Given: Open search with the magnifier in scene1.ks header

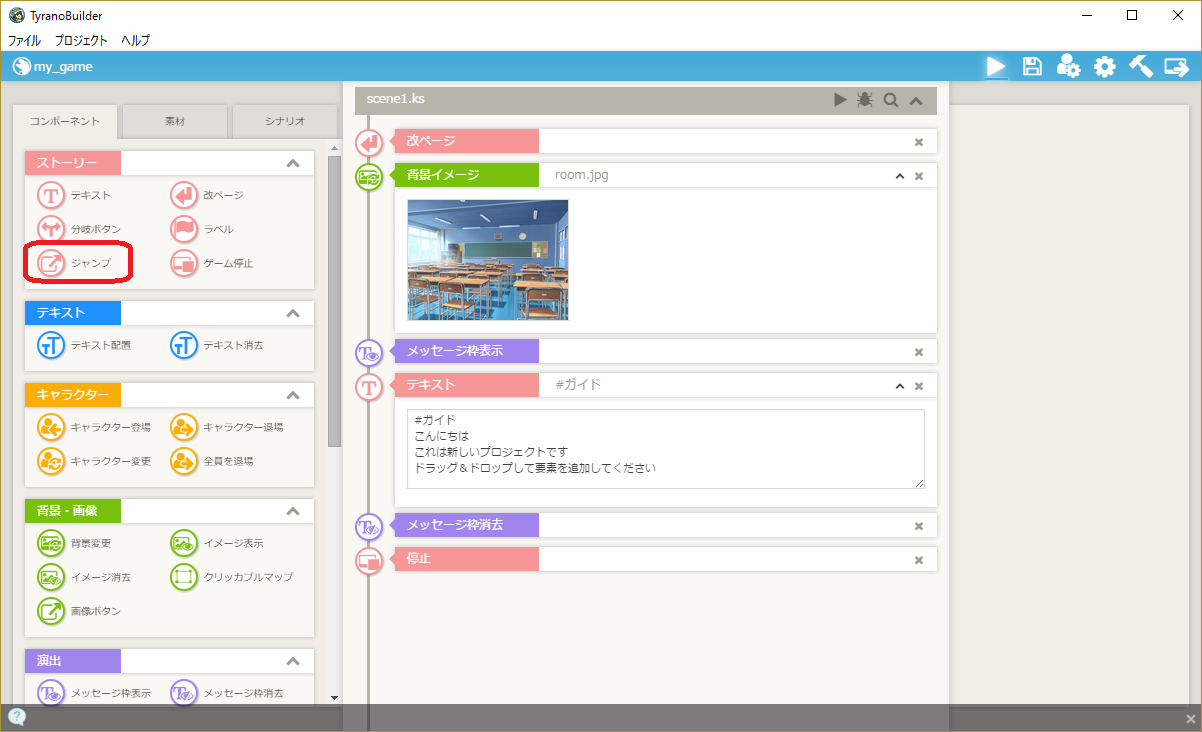Looking at the screenshot, I should (x=890, y=100).
